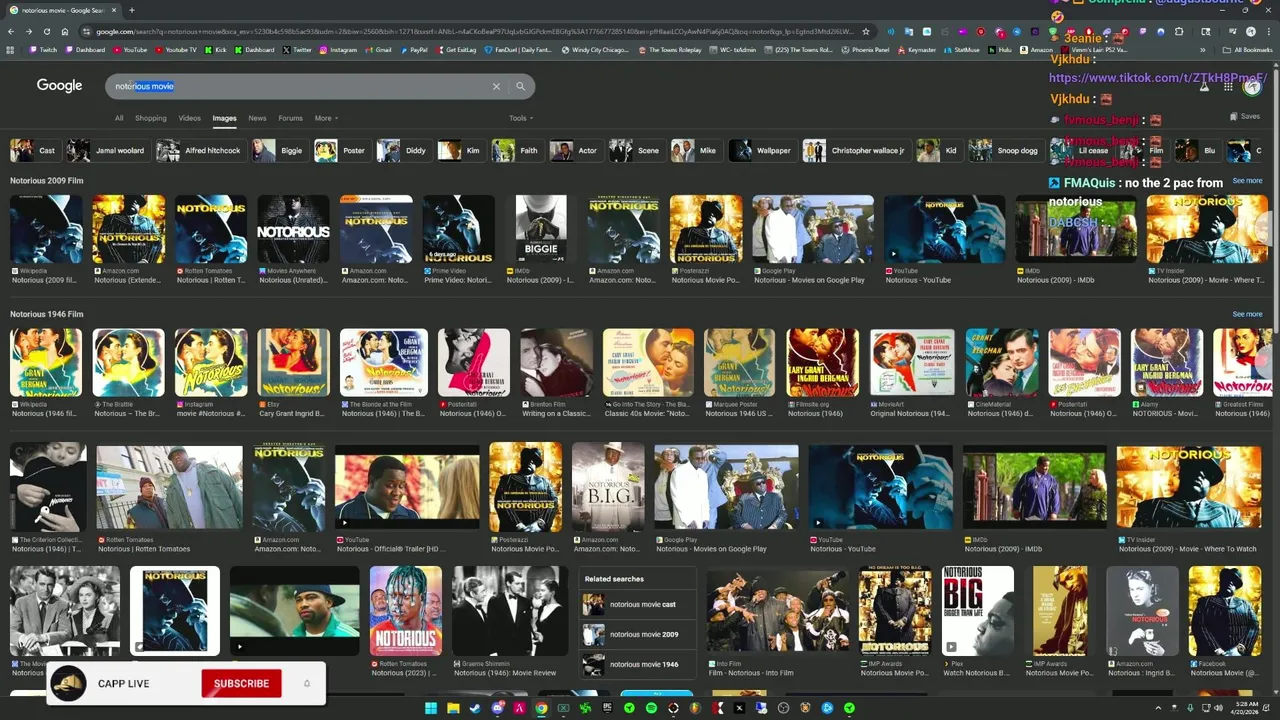Click the red Subscribe button
The image size is (1280, 720).
[x=241, y=684]
